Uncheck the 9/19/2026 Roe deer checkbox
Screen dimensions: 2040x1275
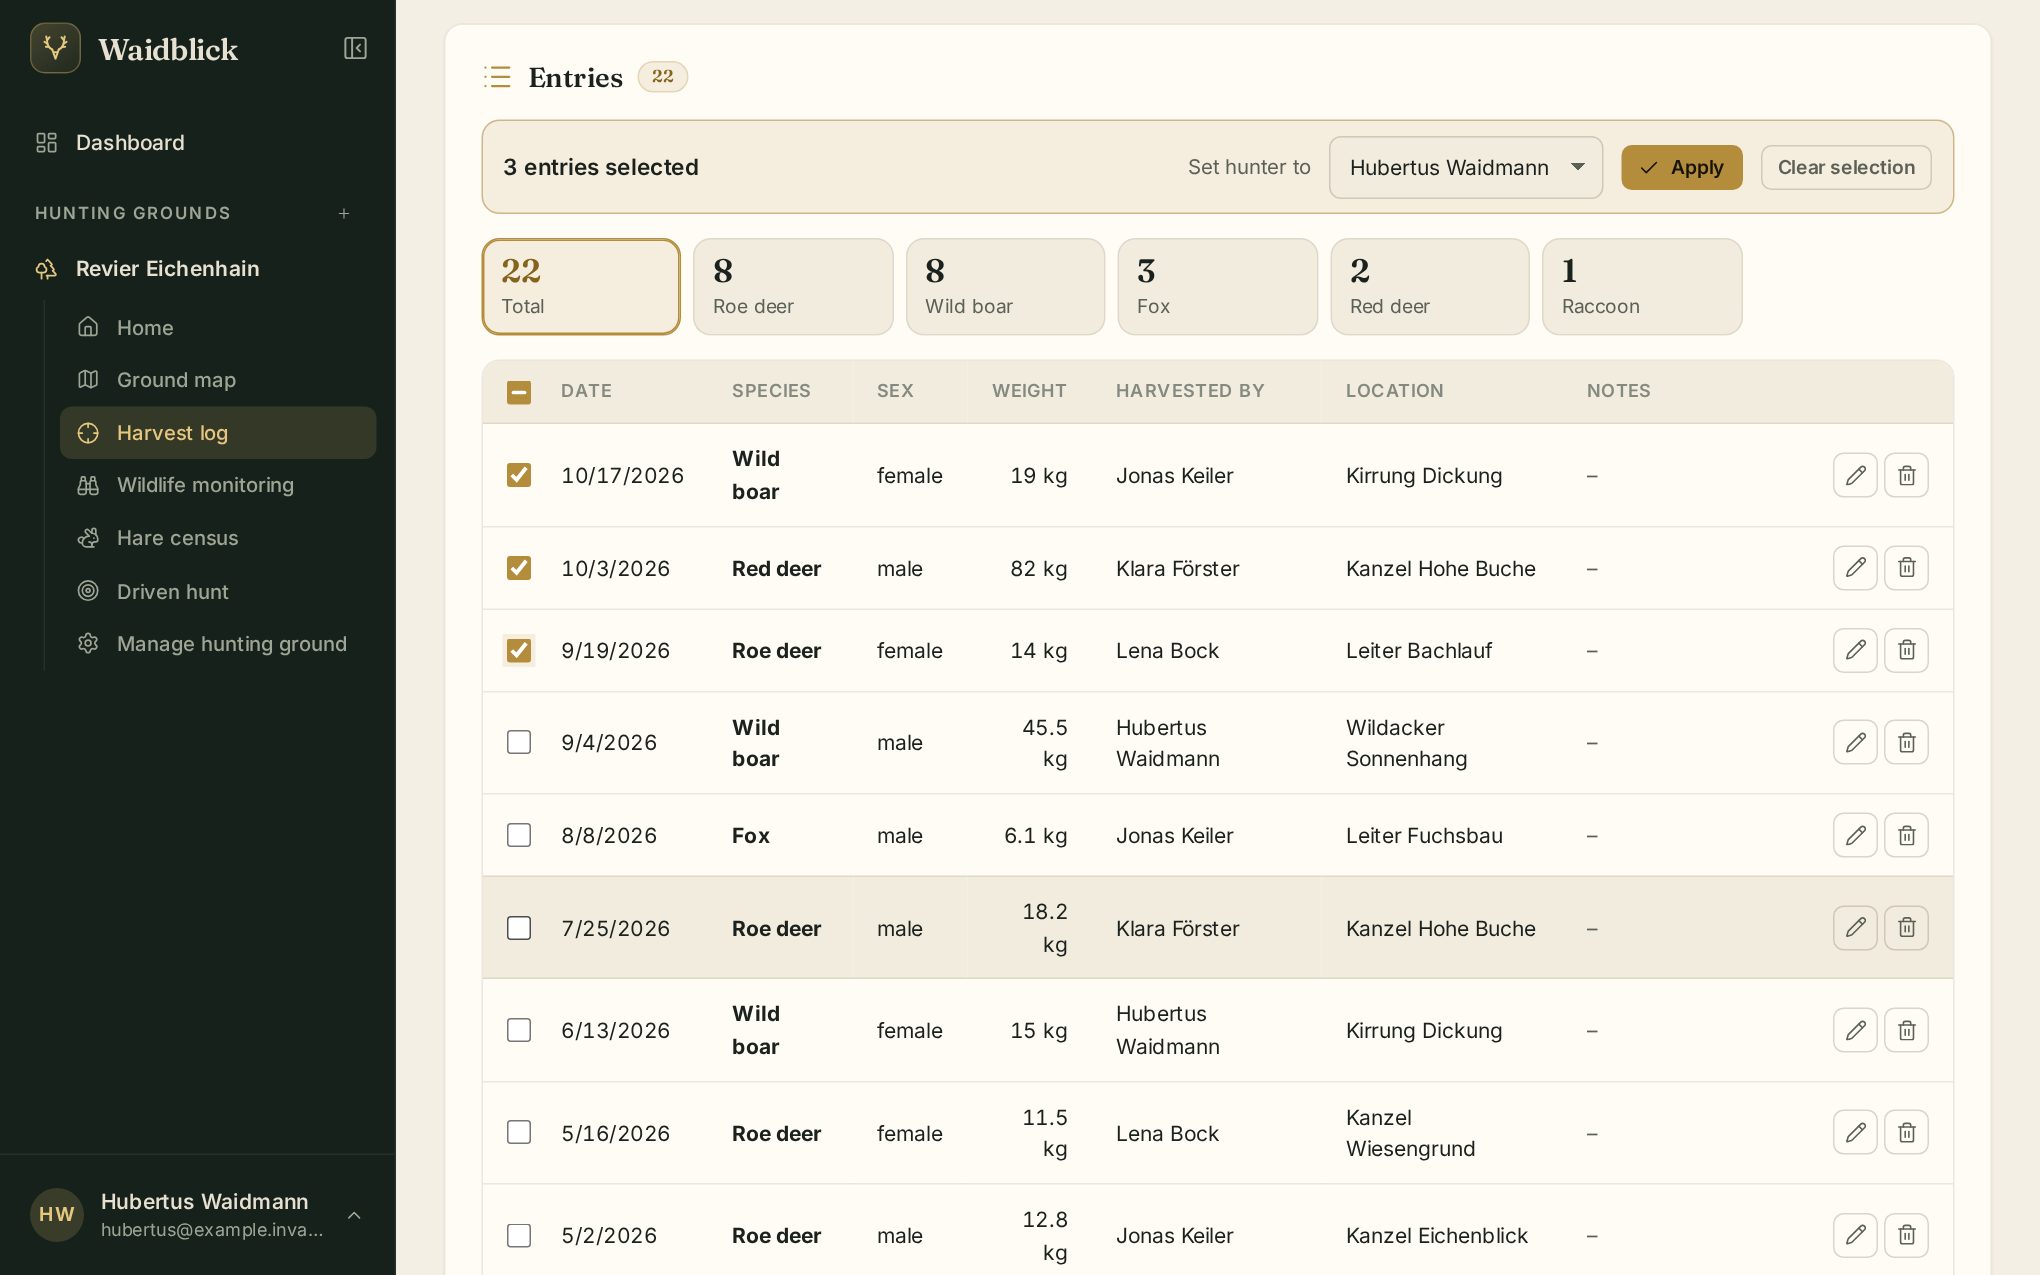pos(519,650)
